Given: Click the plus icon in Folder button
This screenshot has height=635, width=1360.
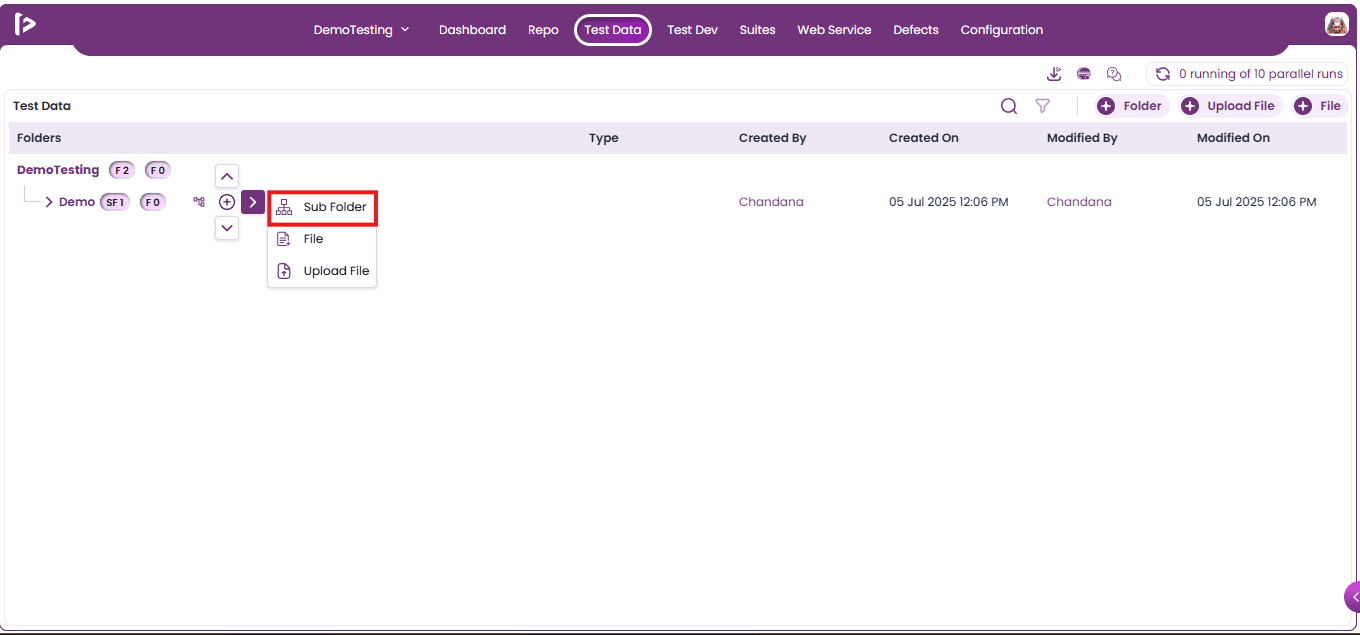Looking at the screenshot, I should pyautogui.click(x=1106, y=106).
